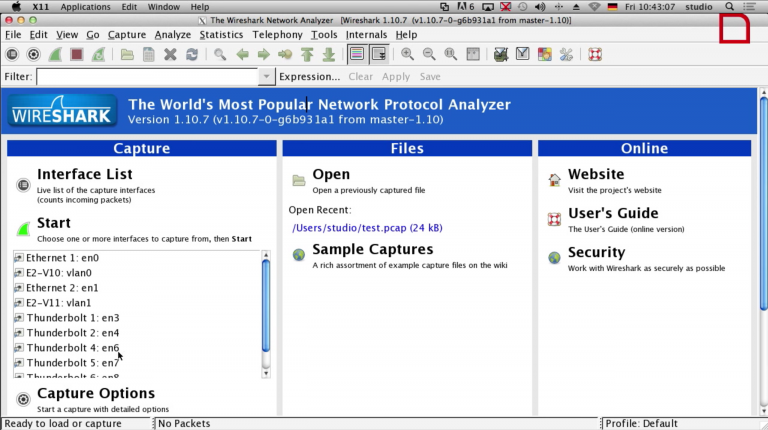
Task: Close the capture file using the X icon
Action: pos(170,54)
